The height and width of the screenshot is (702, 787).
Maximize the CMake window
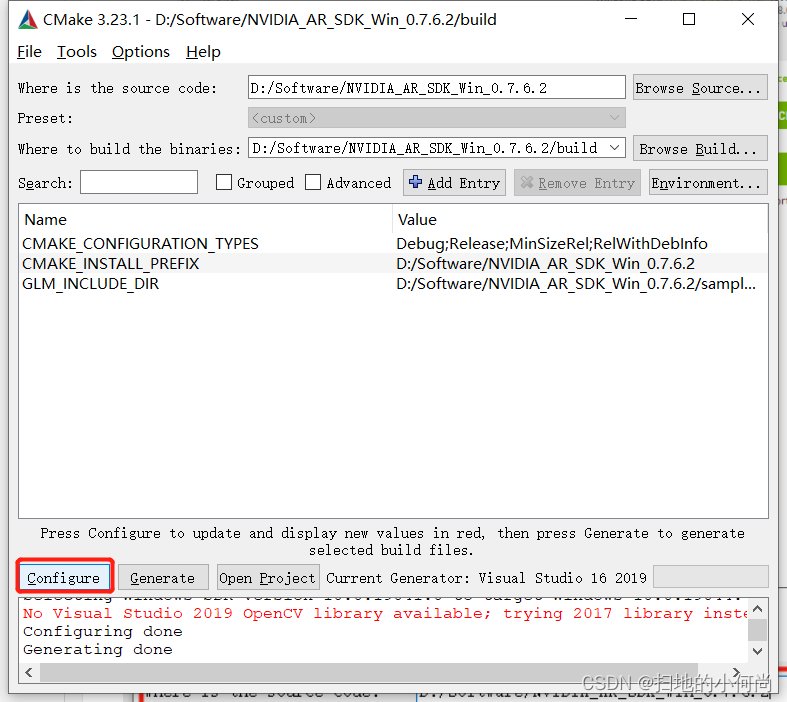[x=689, y=19]
